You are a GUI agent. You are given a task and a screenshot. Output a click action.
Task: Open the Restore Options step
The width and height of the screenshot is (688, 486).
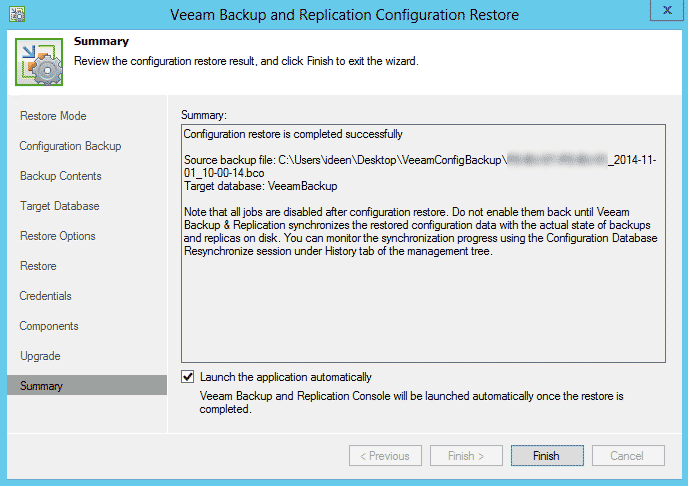[57, 236]
